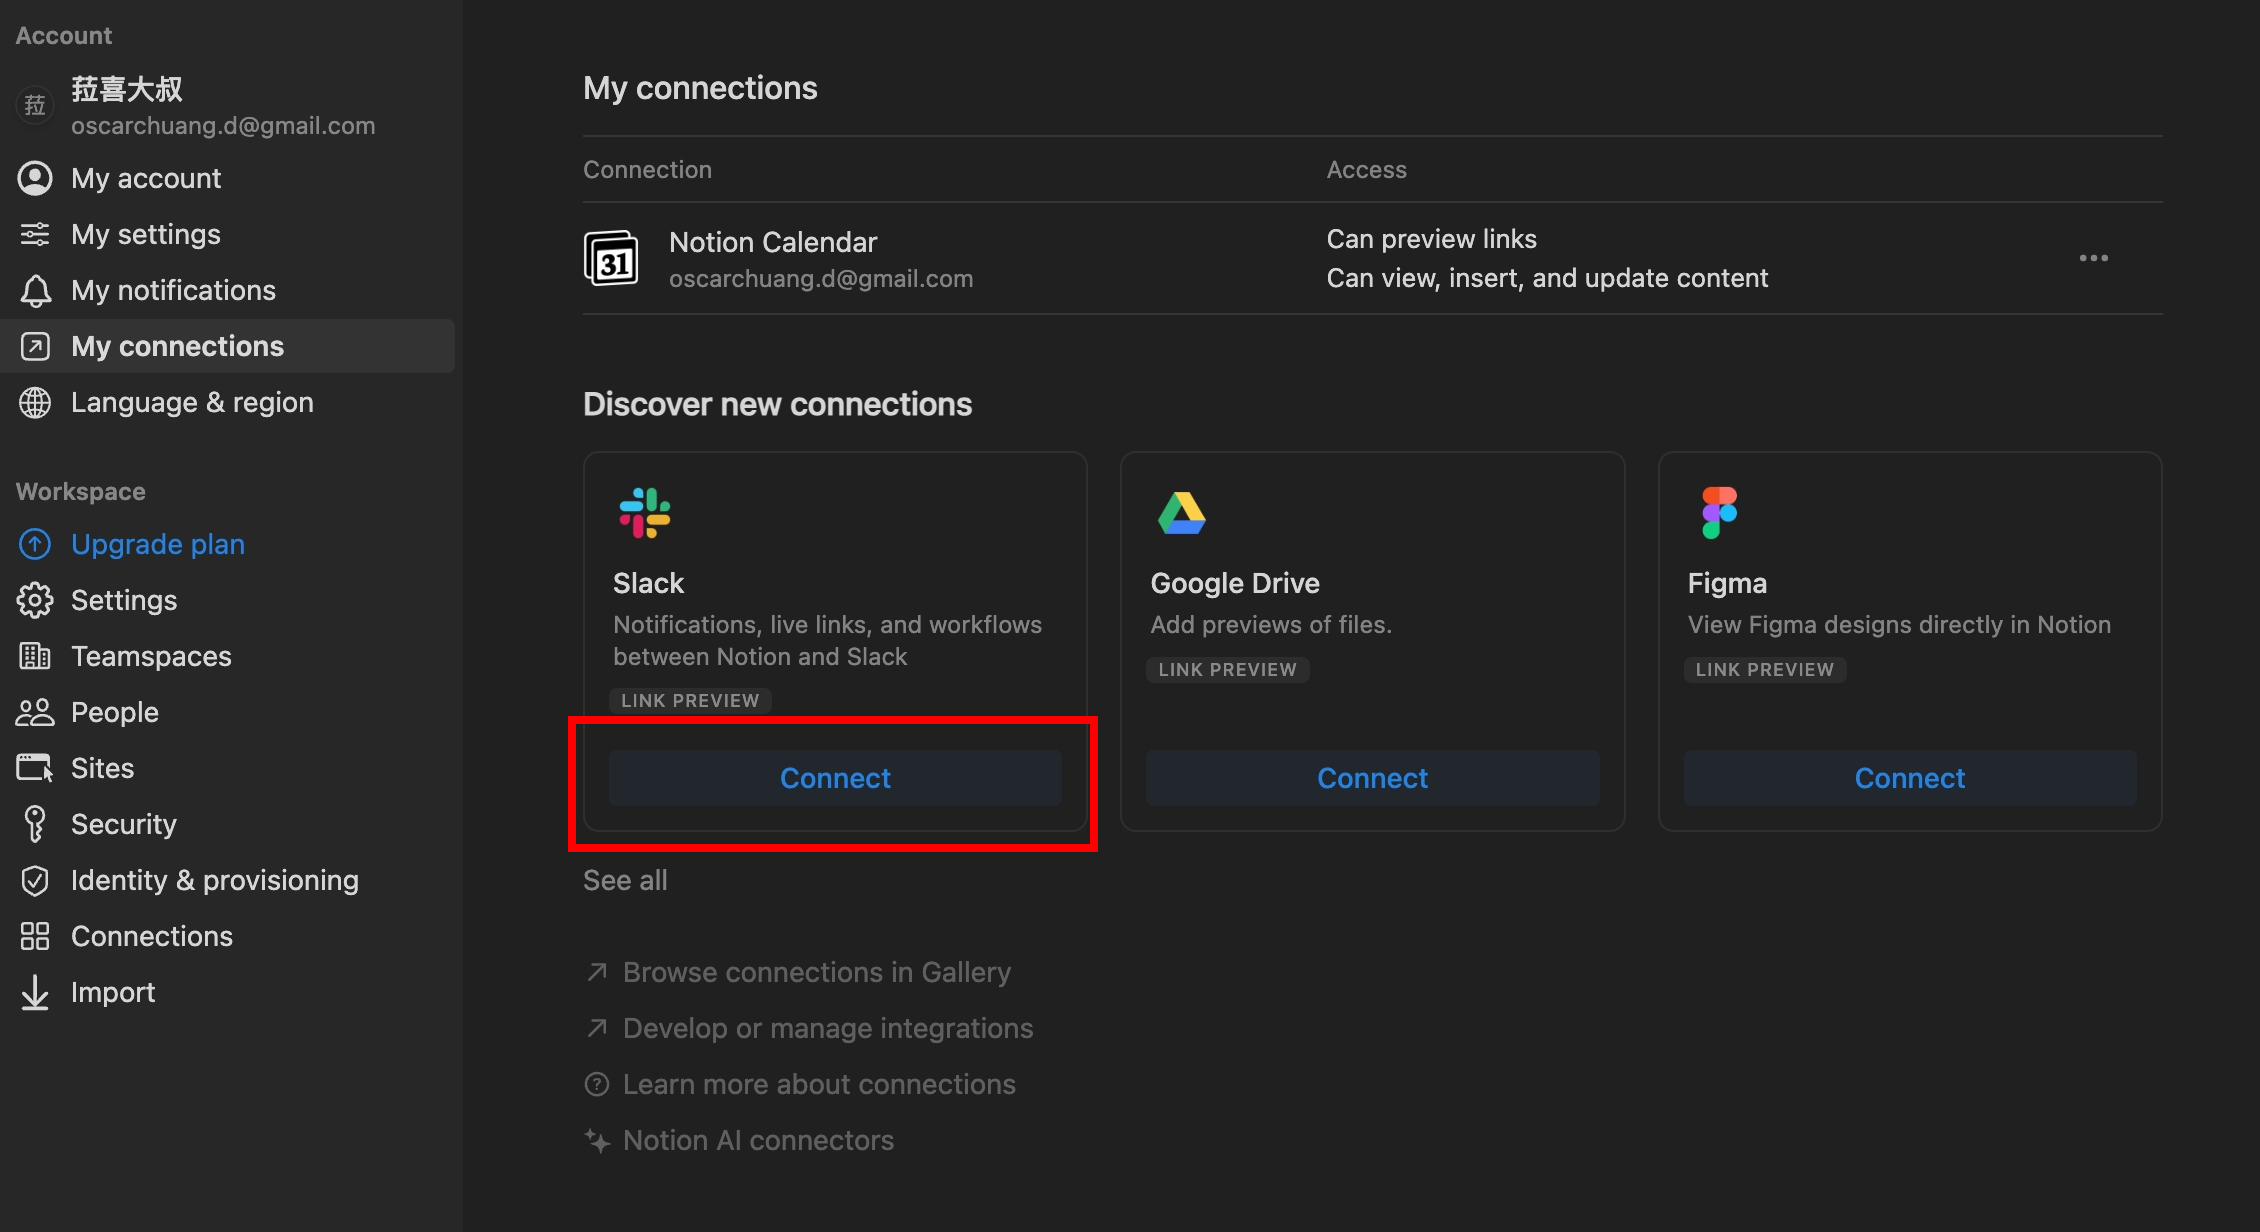Select My connections in the sidebar
Screen dimensions: 2260x1232
point(228,346)
